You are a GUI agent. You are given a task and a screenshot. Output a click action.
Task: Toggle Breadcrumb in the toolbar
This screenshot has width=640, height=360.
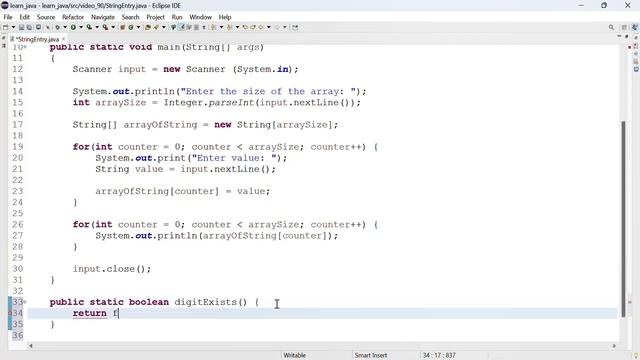tap(173, 27)
